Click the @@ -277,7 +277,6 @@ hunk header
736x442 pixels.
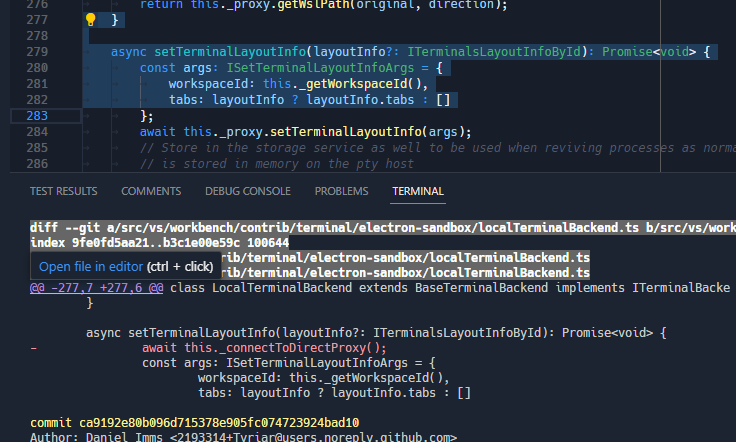click(x=96, y=288)
